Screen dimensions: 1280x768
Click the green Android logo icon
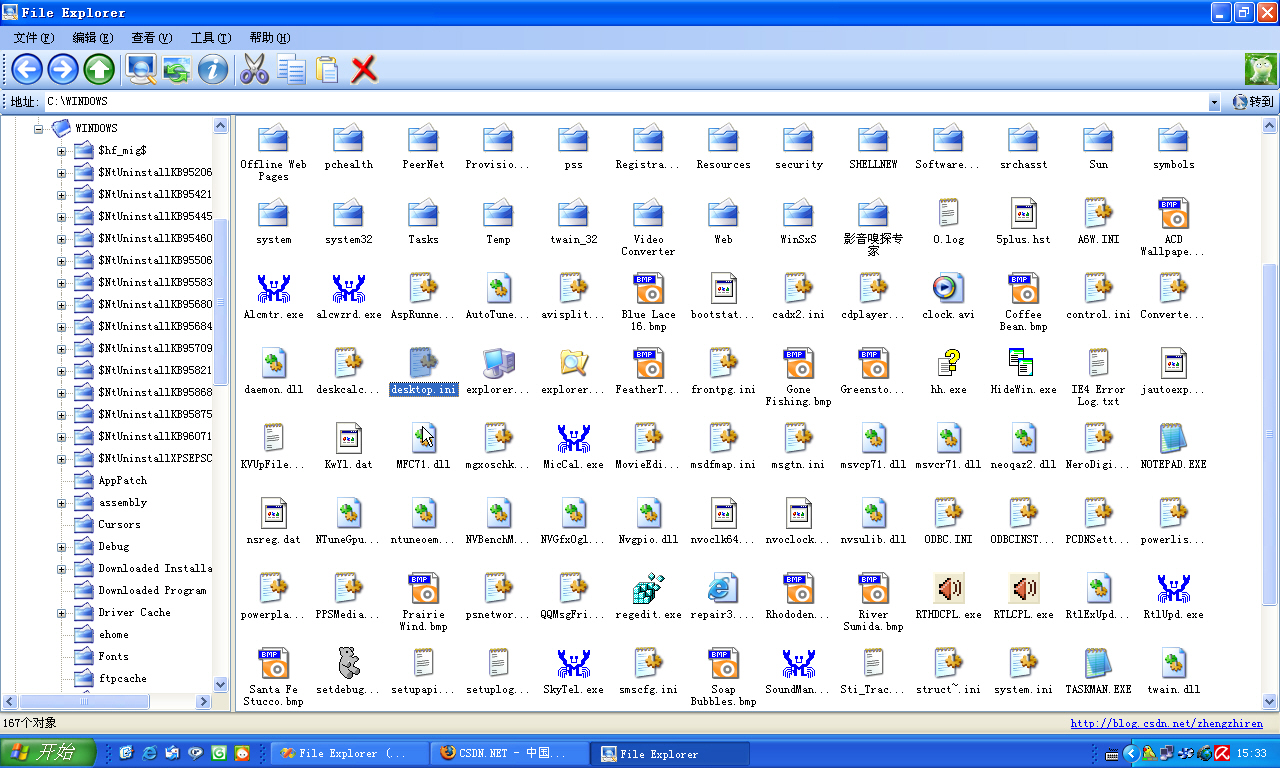click(x=1261, y=69)
